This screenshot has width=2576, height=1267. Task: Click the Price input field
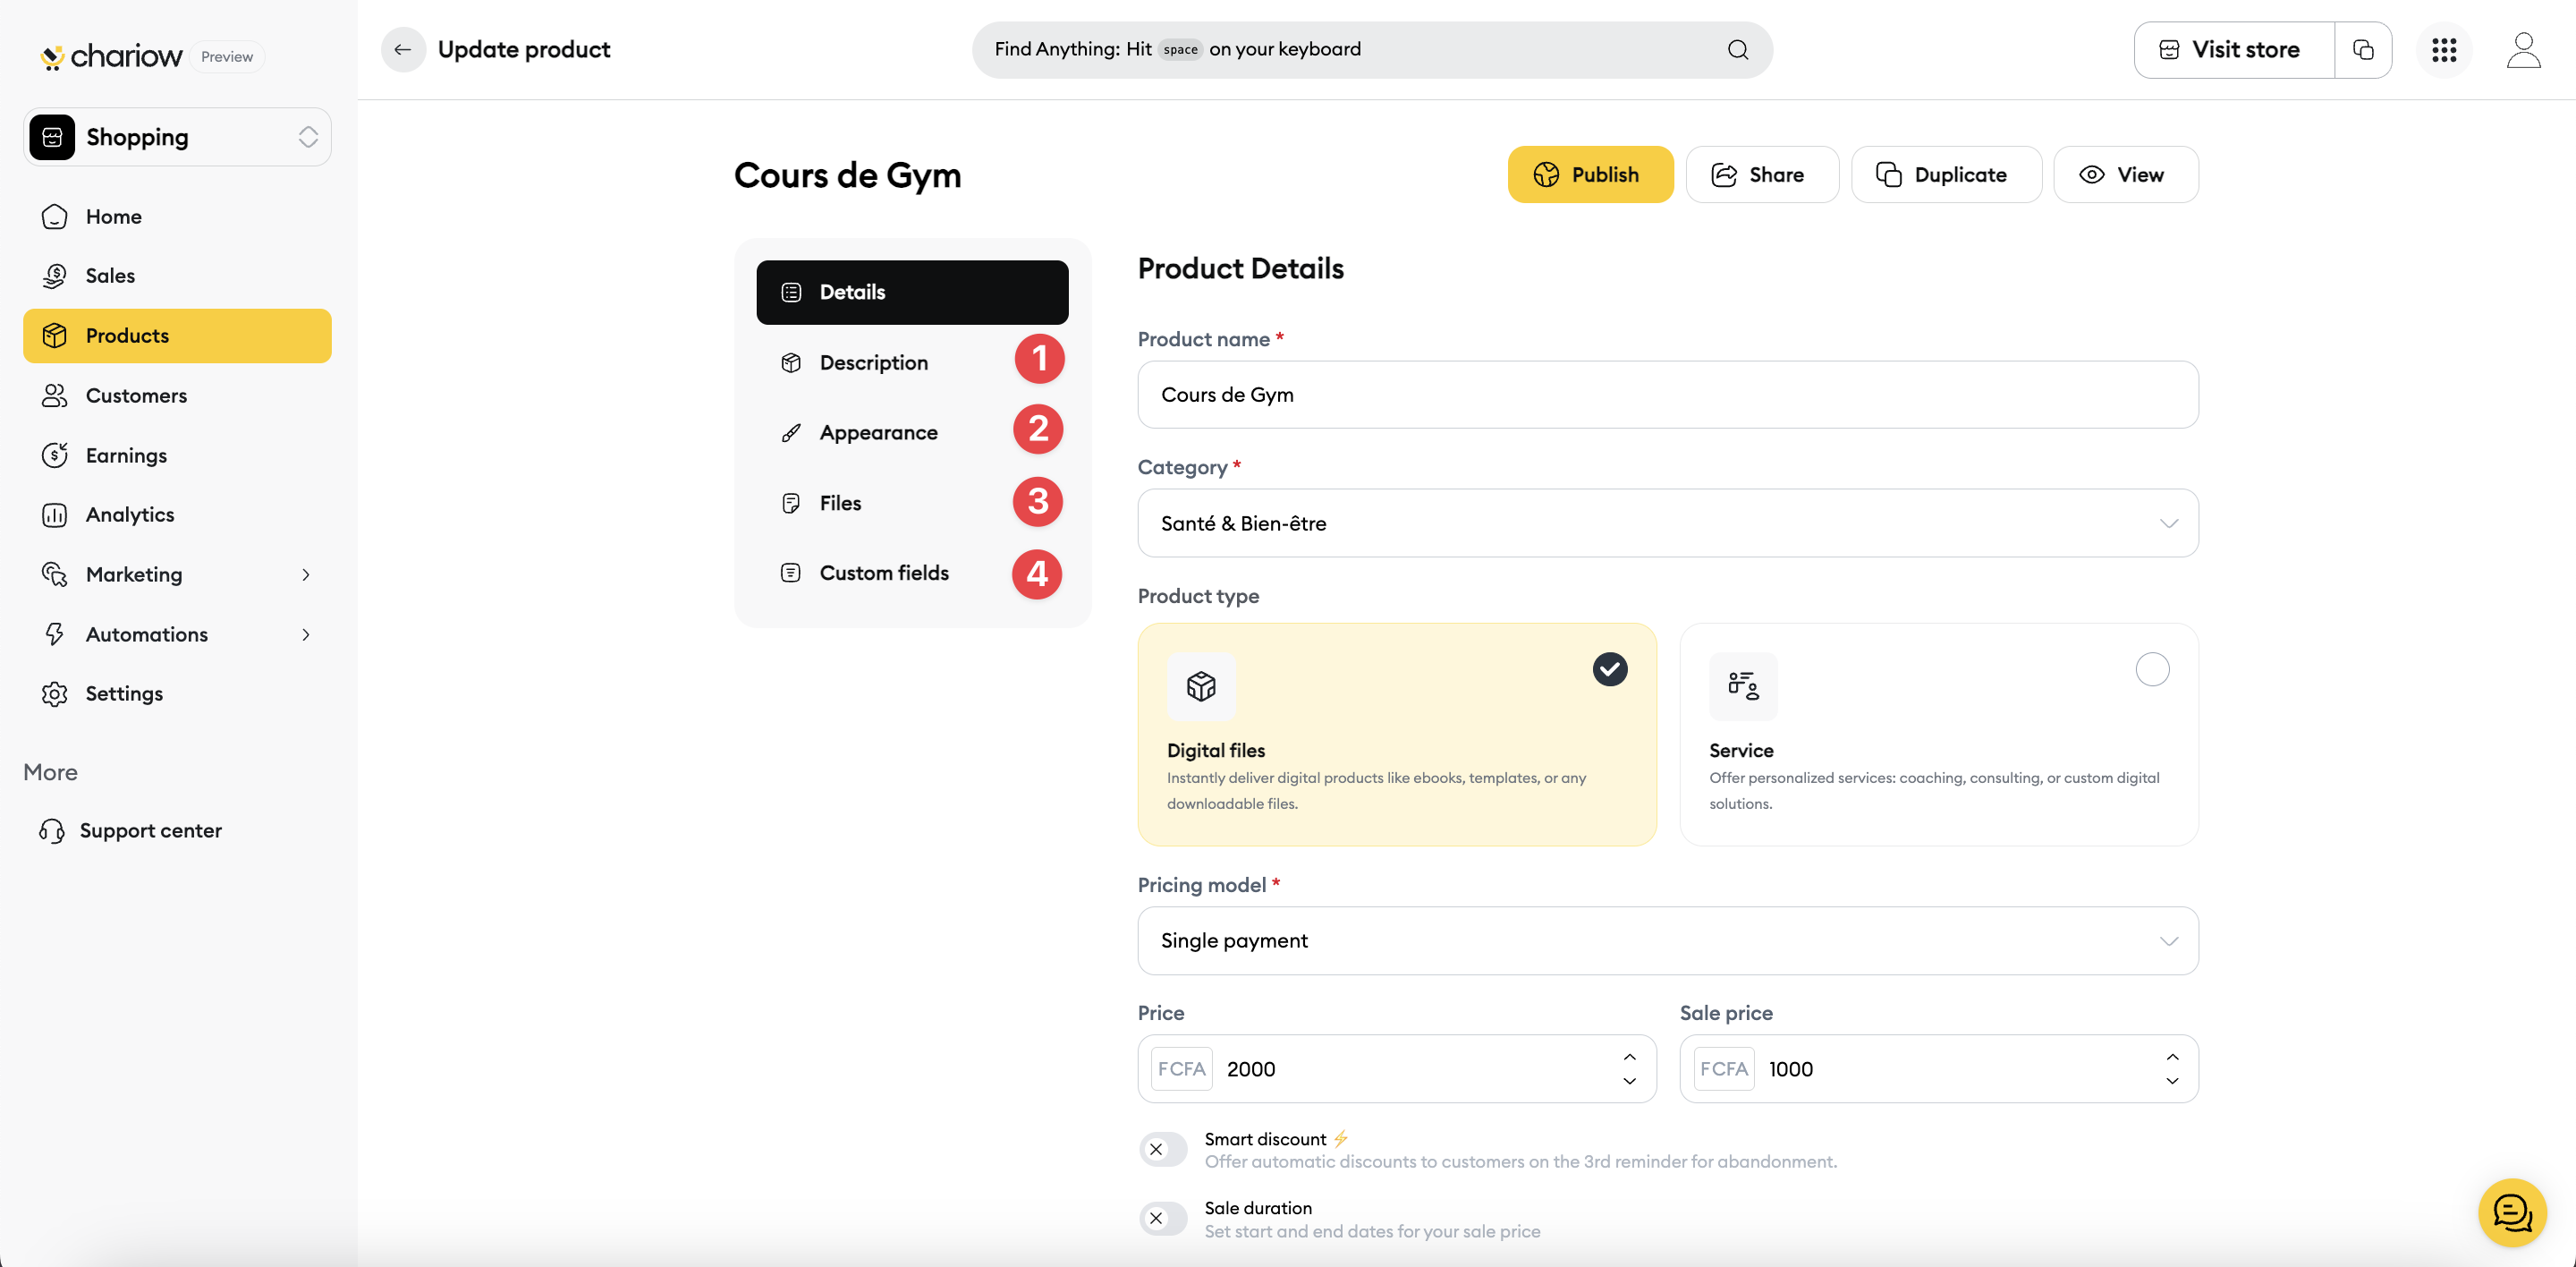(1397, 1069)
